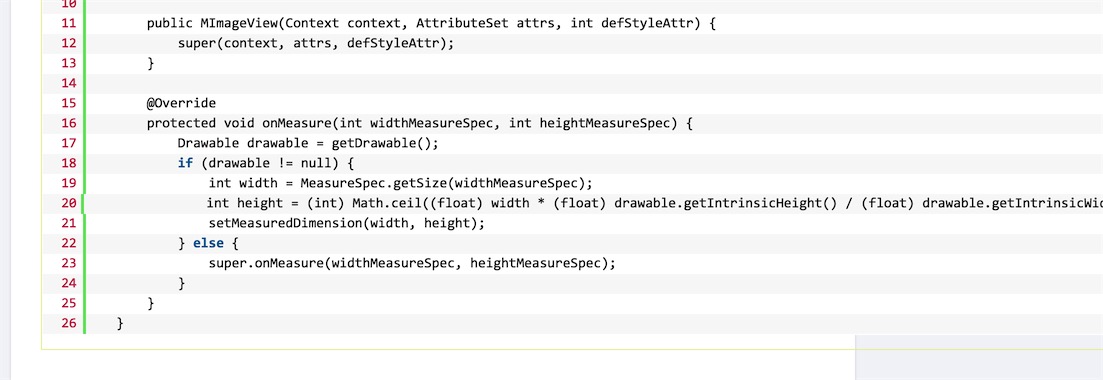Click line number 26 in gutter
The width and height of the screenshot is (1103, 380).
pyautogui.click(x=68, y=324)
